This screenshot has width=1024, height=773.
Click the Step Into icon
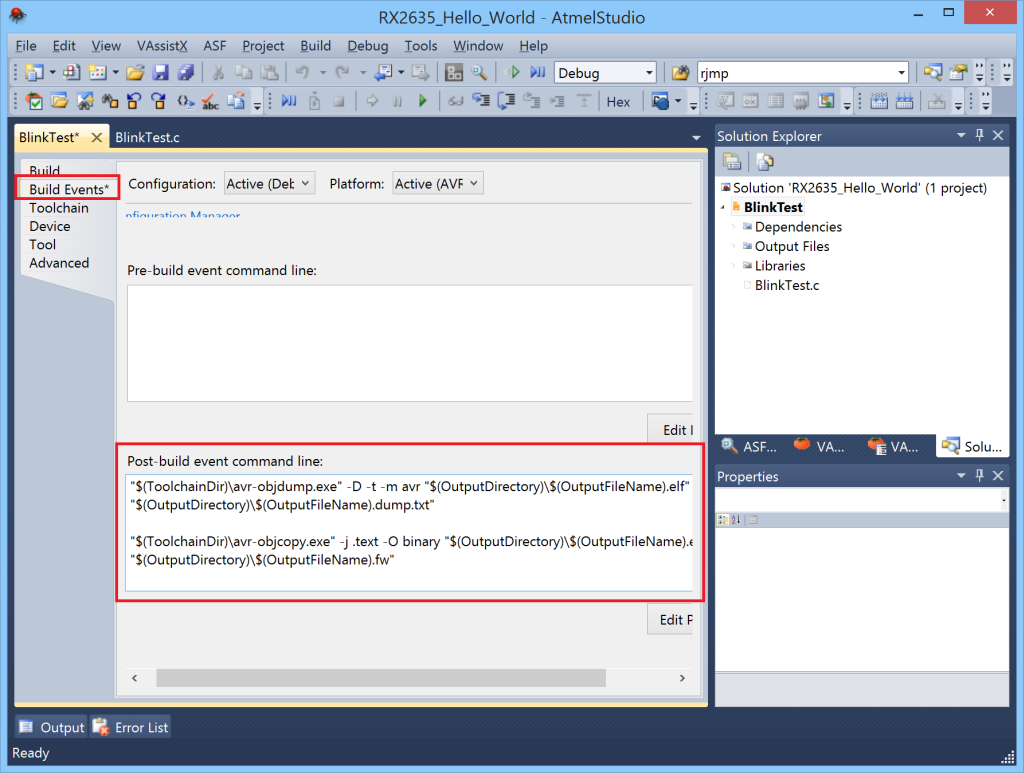[481, 101]
